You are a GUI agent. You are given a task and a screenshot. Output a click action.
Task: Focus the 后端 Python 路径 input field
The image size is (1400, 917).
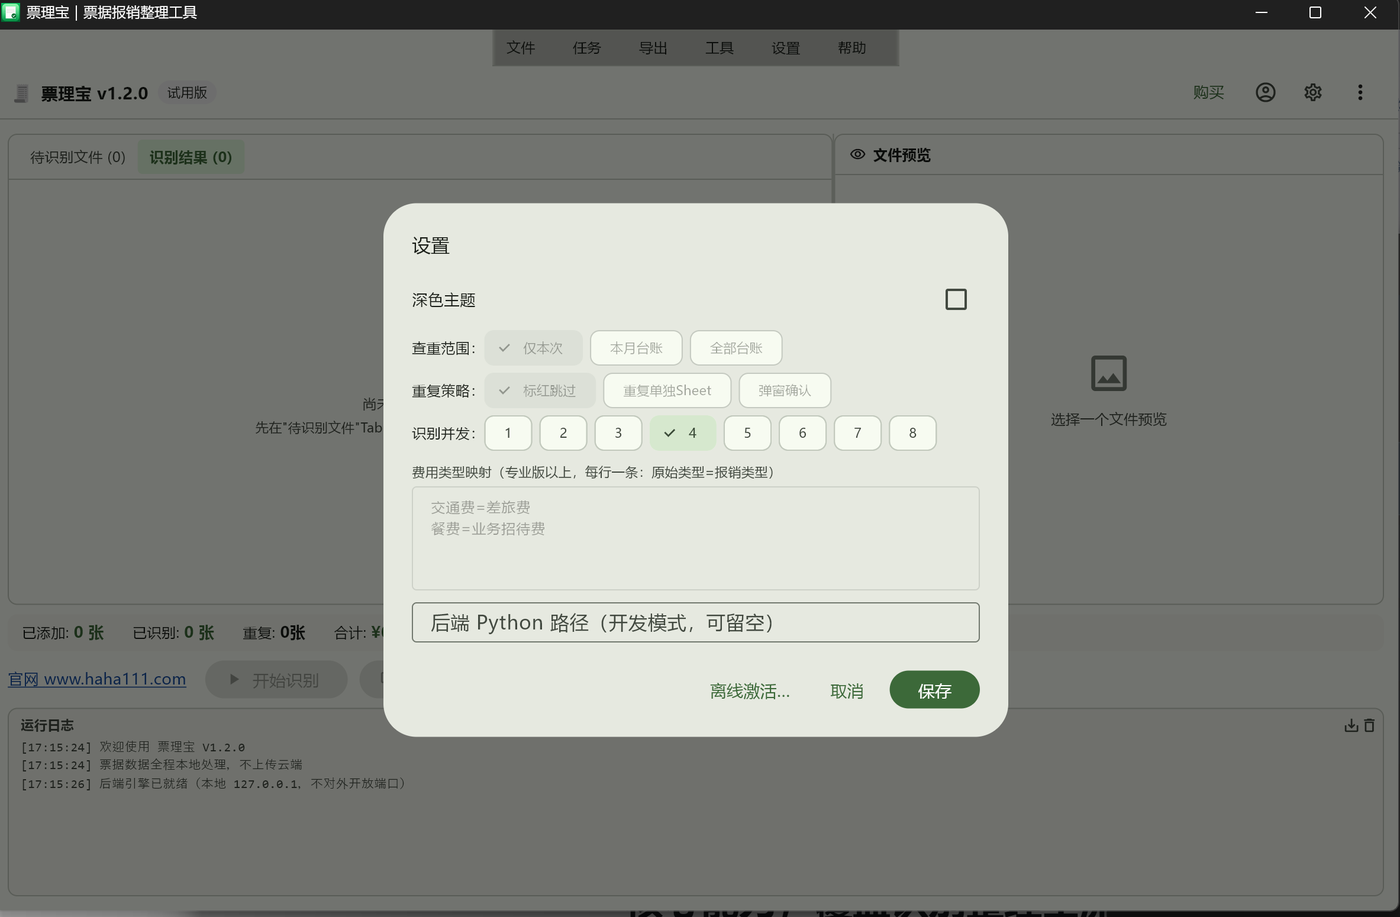pos(695,622)
